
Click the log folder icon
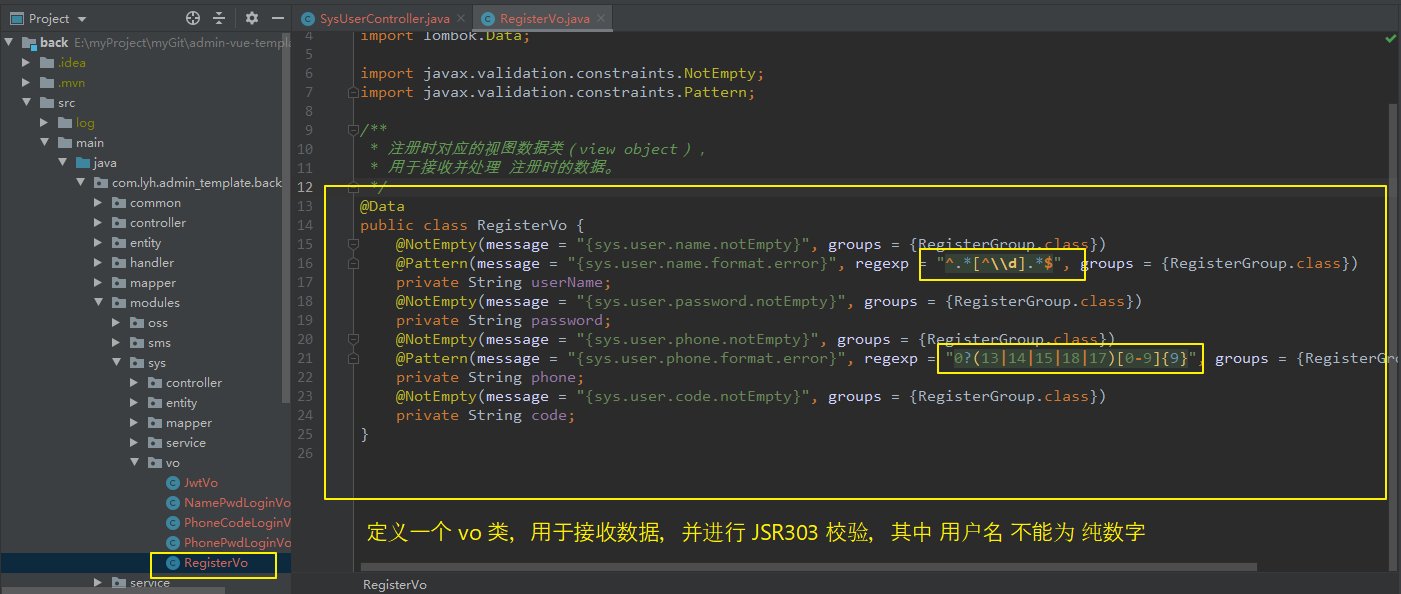click(x=65, y=123)
